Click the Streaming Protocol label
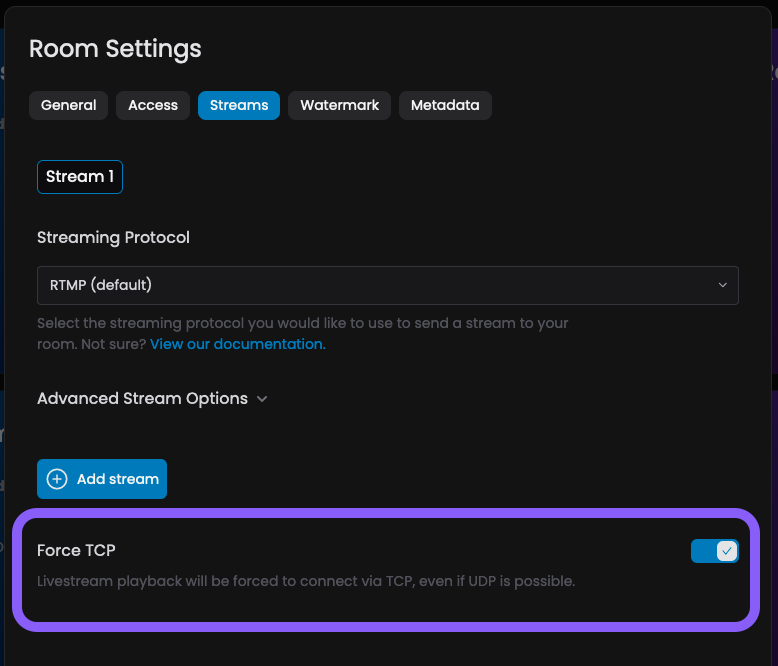The width and height of the screenshot is (778, 666). [x=113, y=237]
